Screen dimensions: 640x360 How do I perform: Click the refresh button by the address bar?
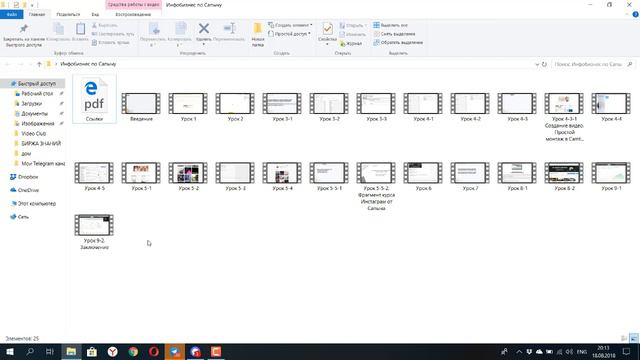tap(544, 64)
